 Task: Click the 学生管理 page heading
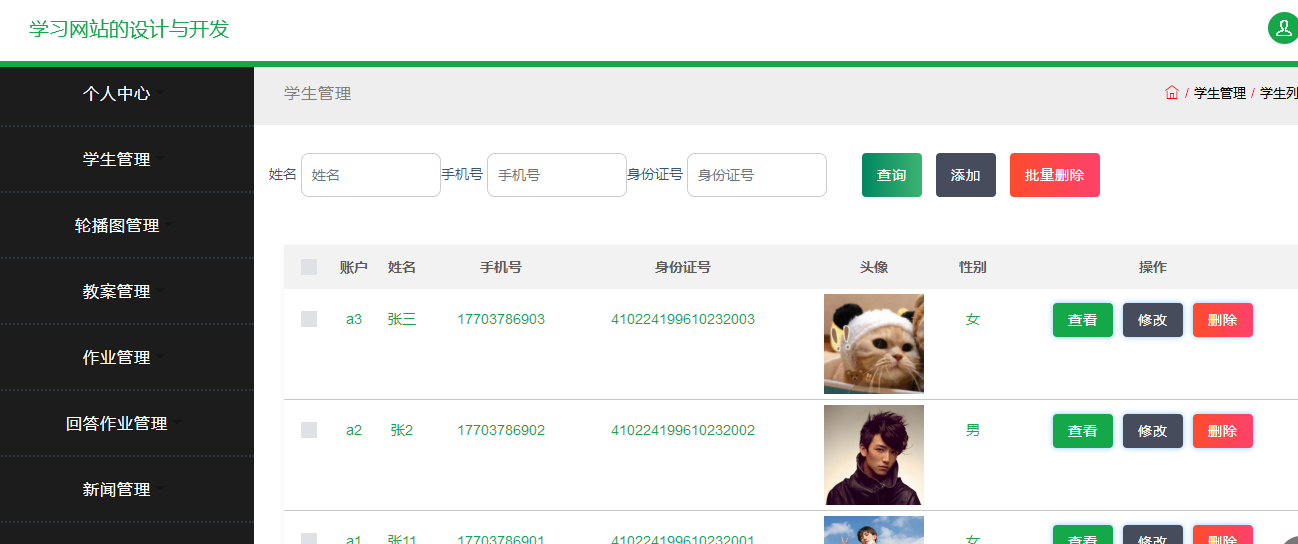click(318, 93)
